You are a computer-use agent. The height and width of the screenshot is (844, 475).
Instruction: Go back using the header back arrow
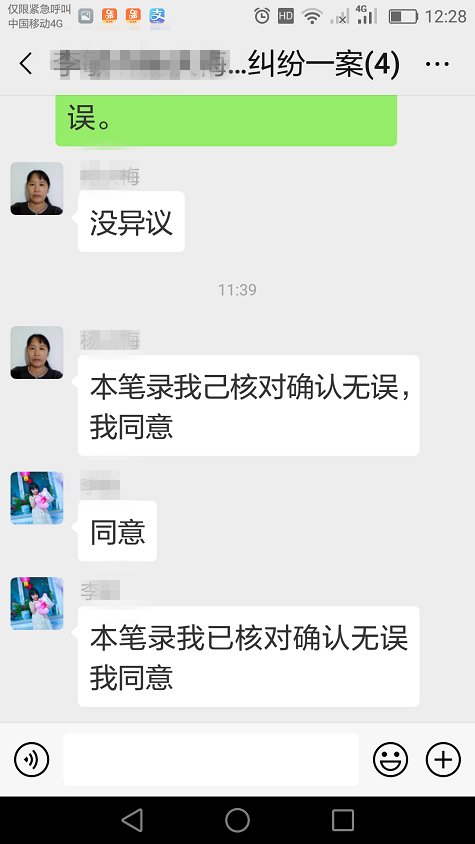click(x=26, y=64)
